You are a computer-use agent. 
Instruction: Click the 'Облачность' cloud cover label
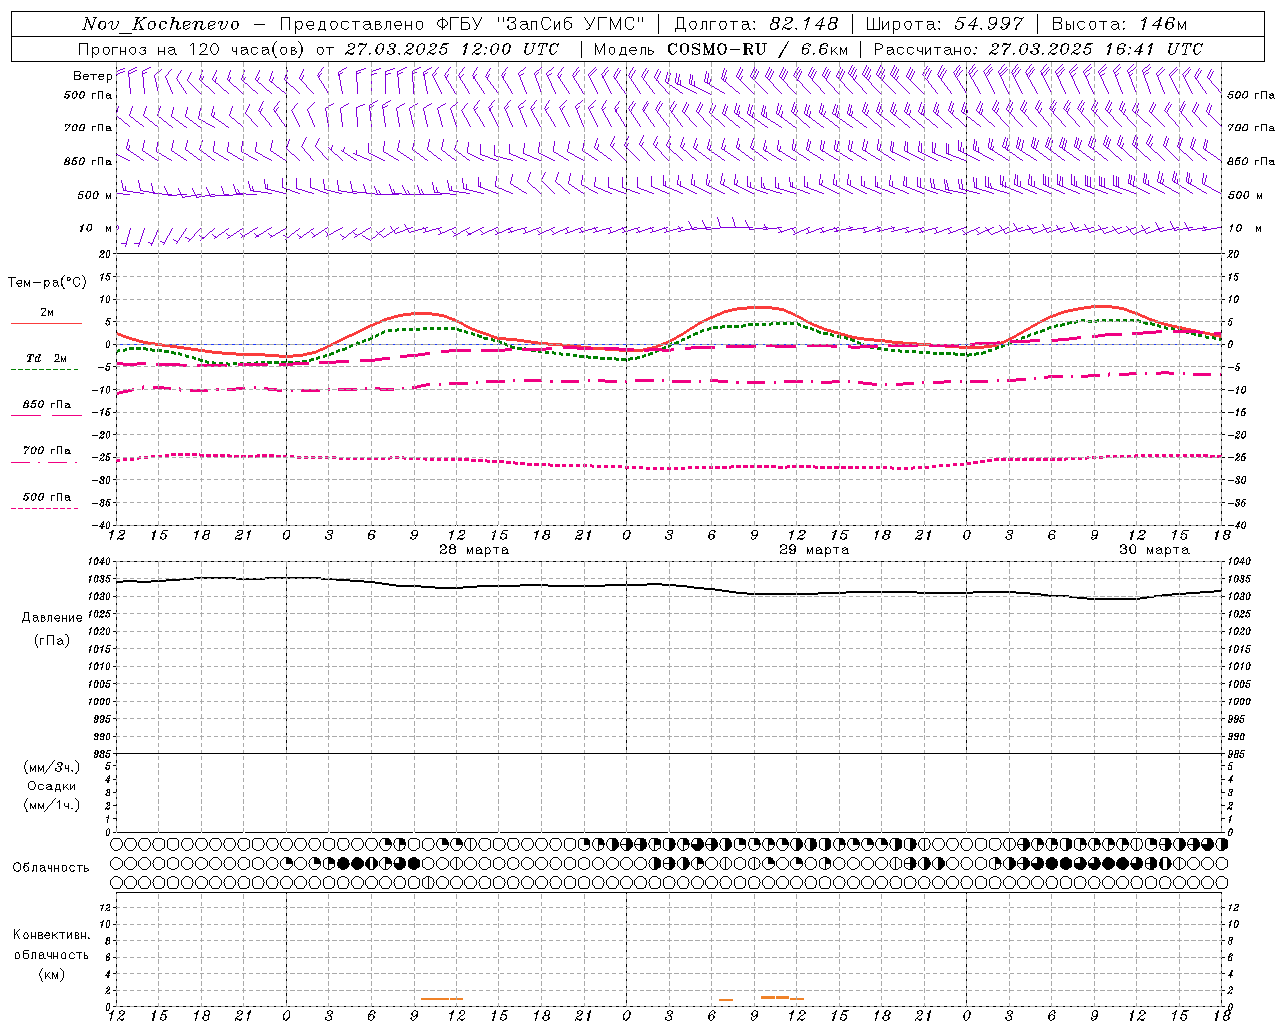[x=51, y=867]
